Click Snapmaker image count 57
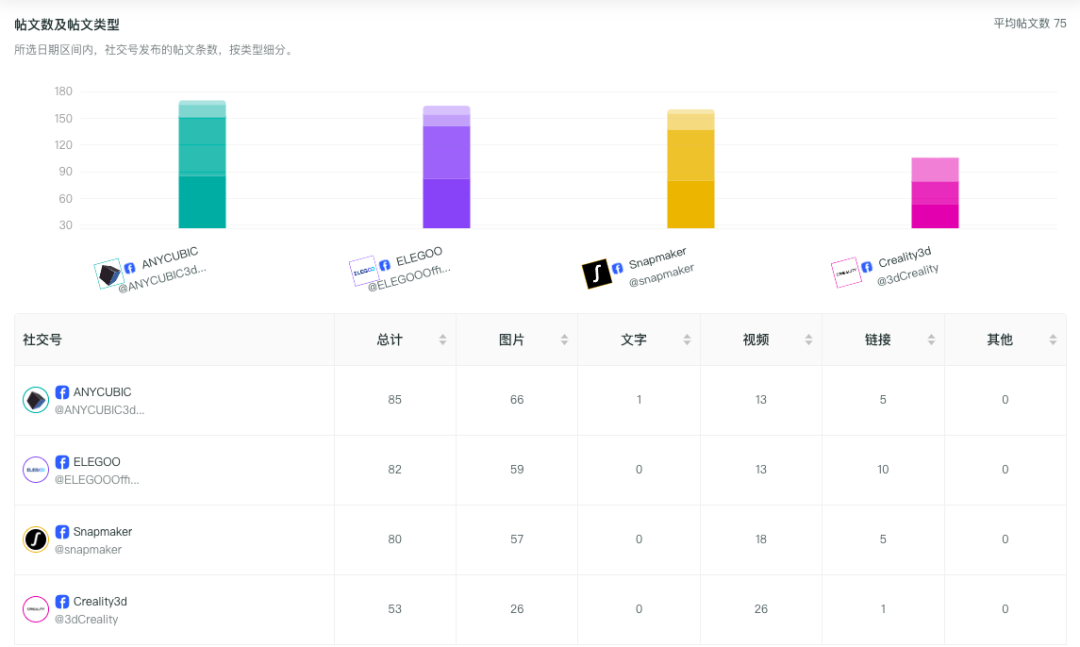The width and height of the screenshot is (1080, 647). pos(517,540)
